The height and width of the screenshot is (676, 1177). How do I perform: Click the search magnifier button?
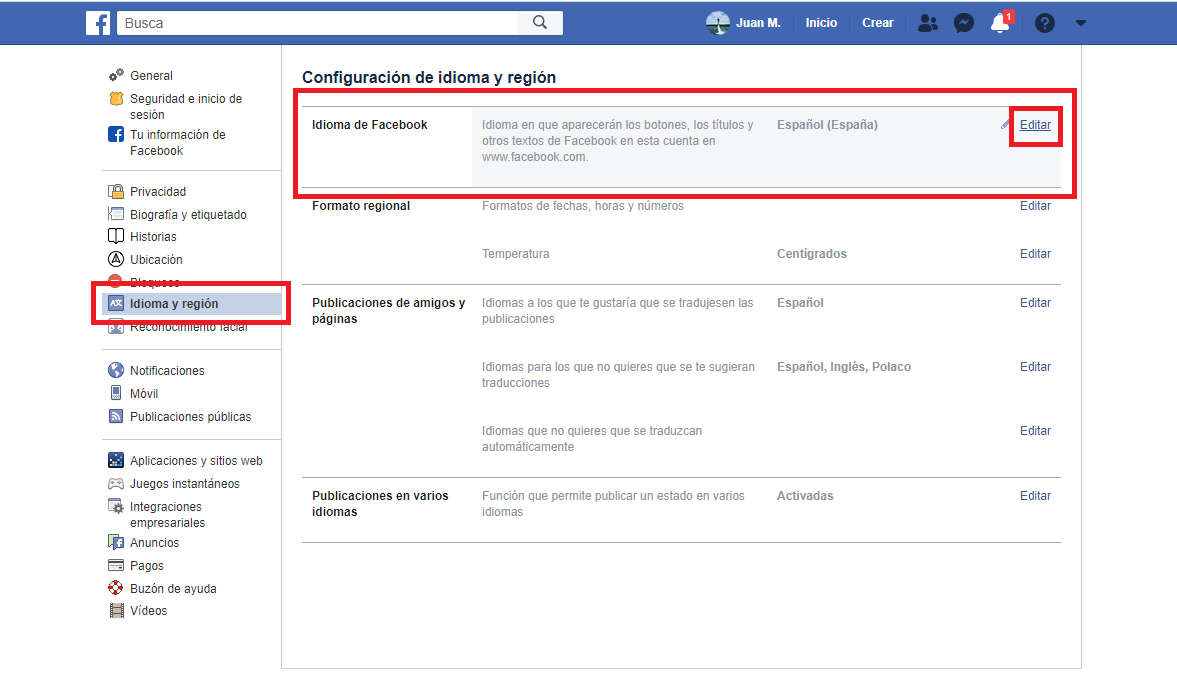coord(540,23)
